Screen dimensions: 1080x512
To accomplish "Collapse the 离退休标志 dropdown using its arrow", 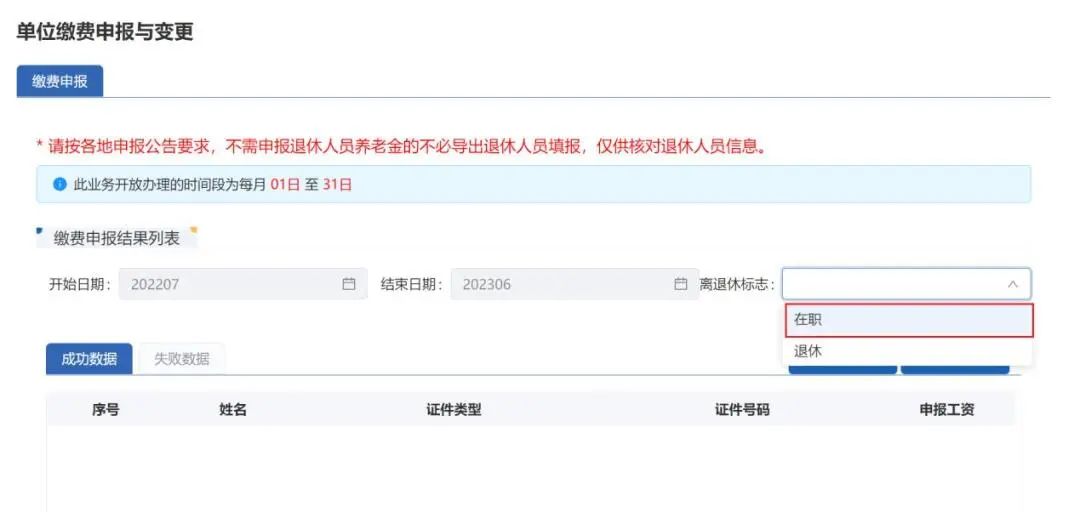I will 1012,284.
